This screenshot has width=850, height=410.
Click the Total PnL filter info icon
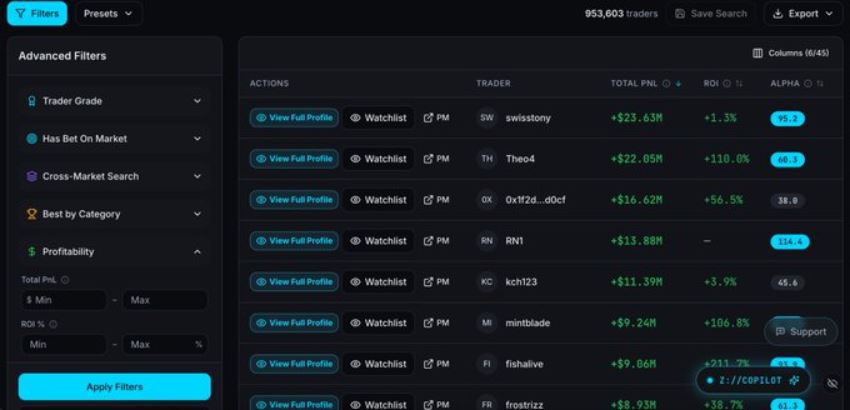pyautogui.click(x=65, y=280)
